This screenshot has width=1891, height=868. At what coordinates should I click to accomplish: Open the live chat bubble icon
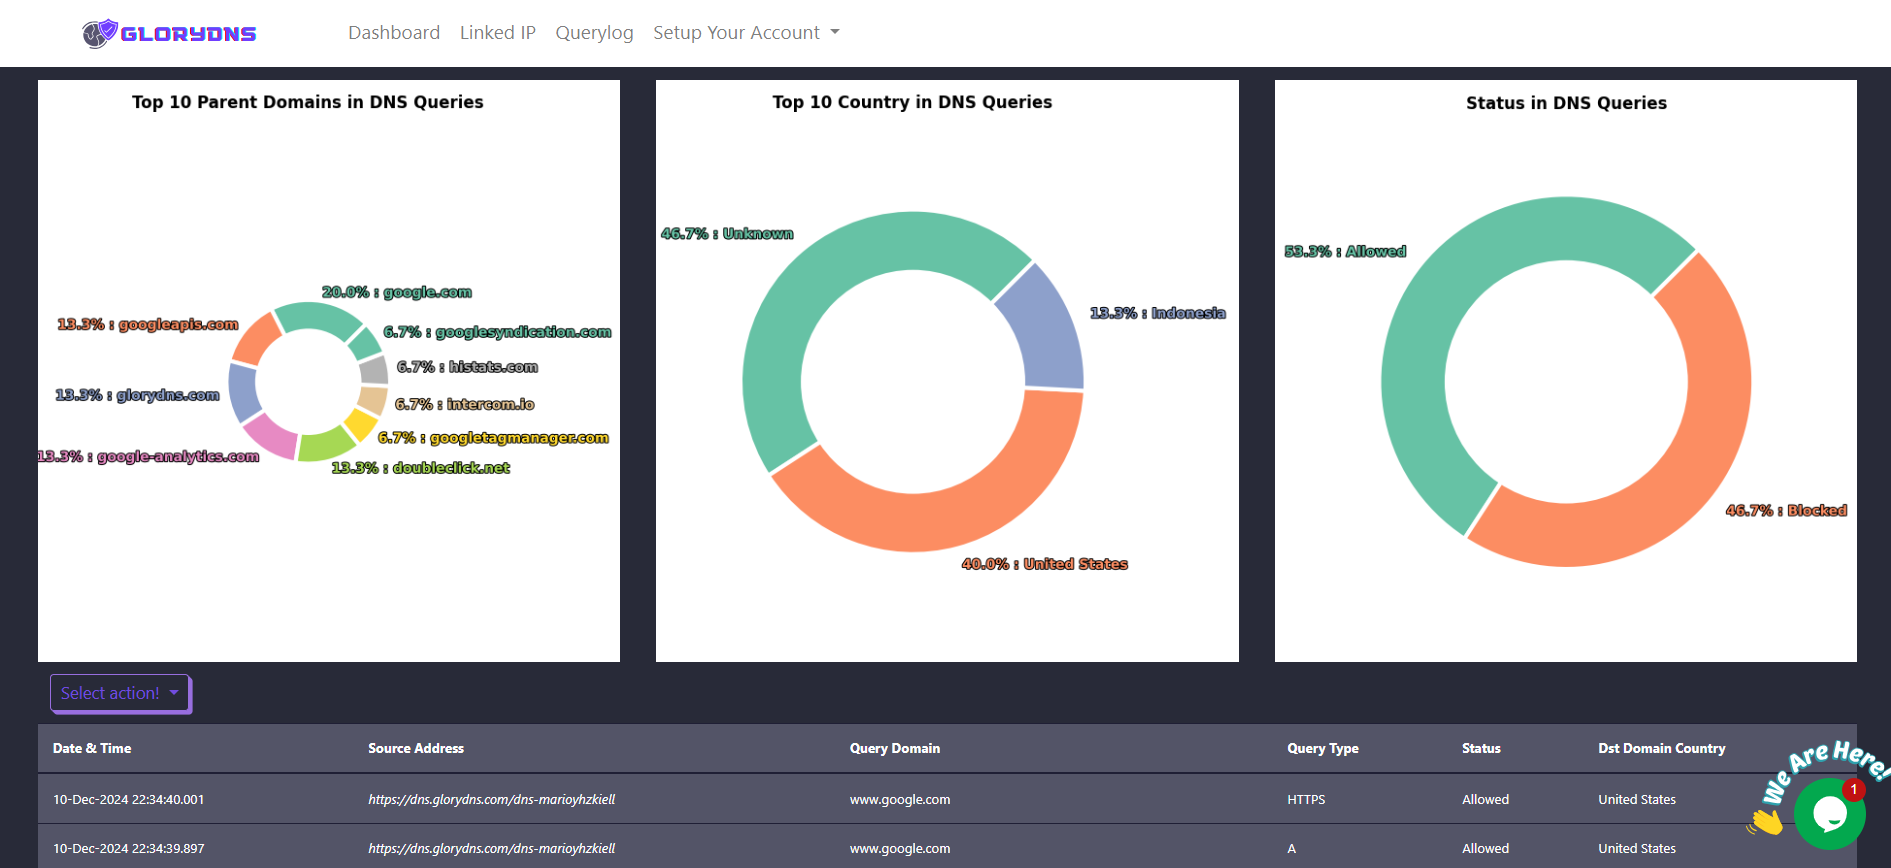pyautogui.click(x=1829, y=813)
